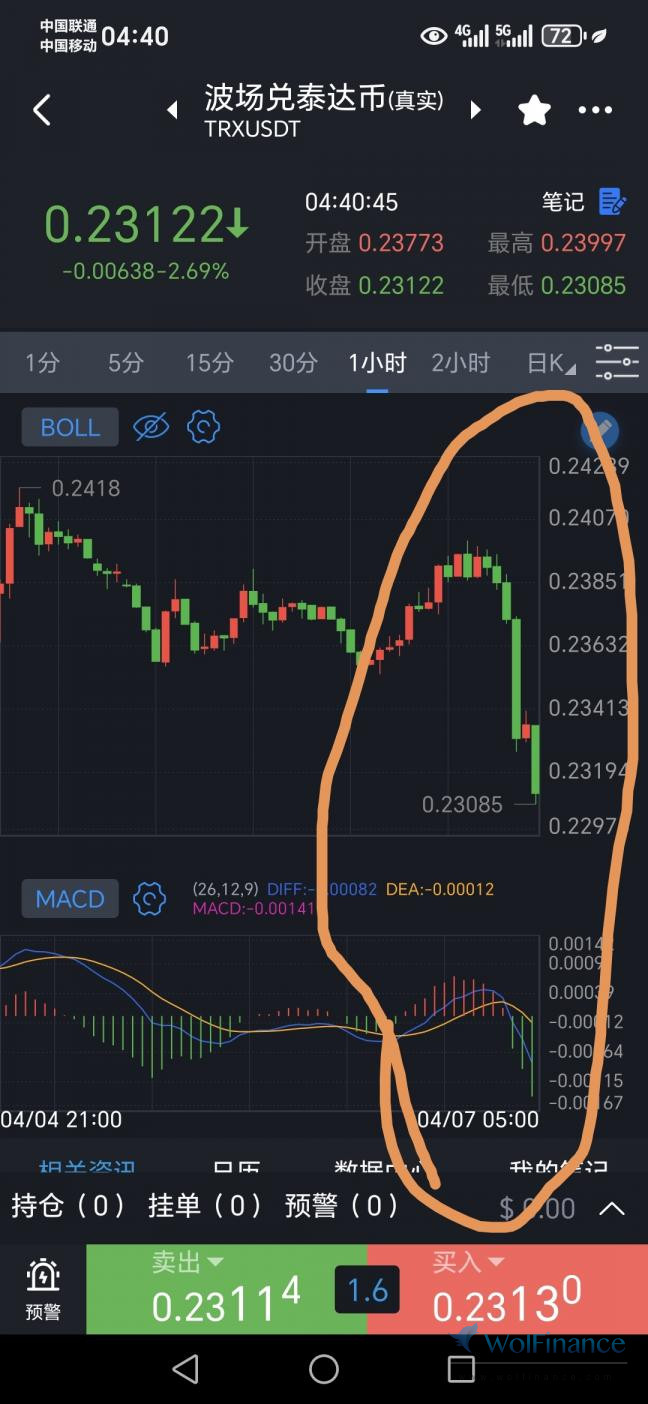The height and width of the screenshot is (1404, 648).
Task: Select the 15分 timeframe tab
Action: 209,363
